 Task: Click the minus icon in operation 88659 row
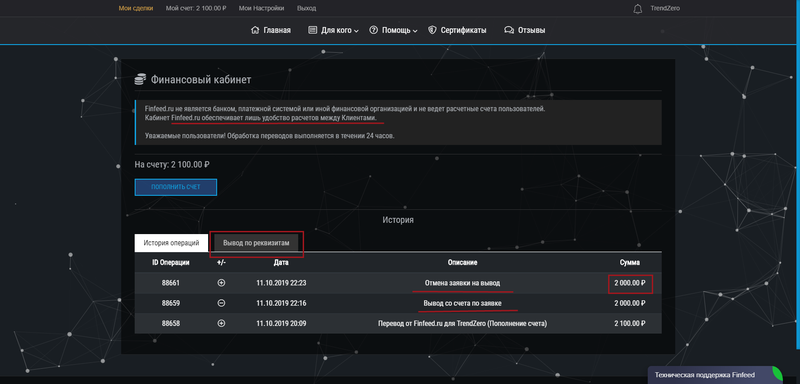(221, 303)
